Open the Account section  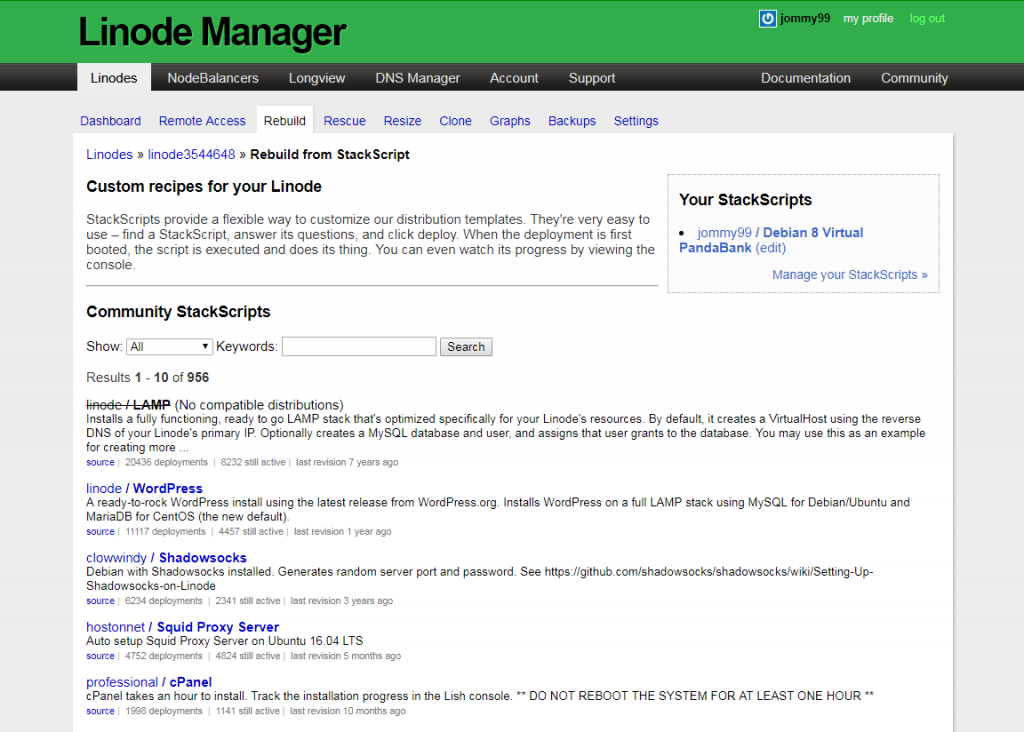point(514,78)
